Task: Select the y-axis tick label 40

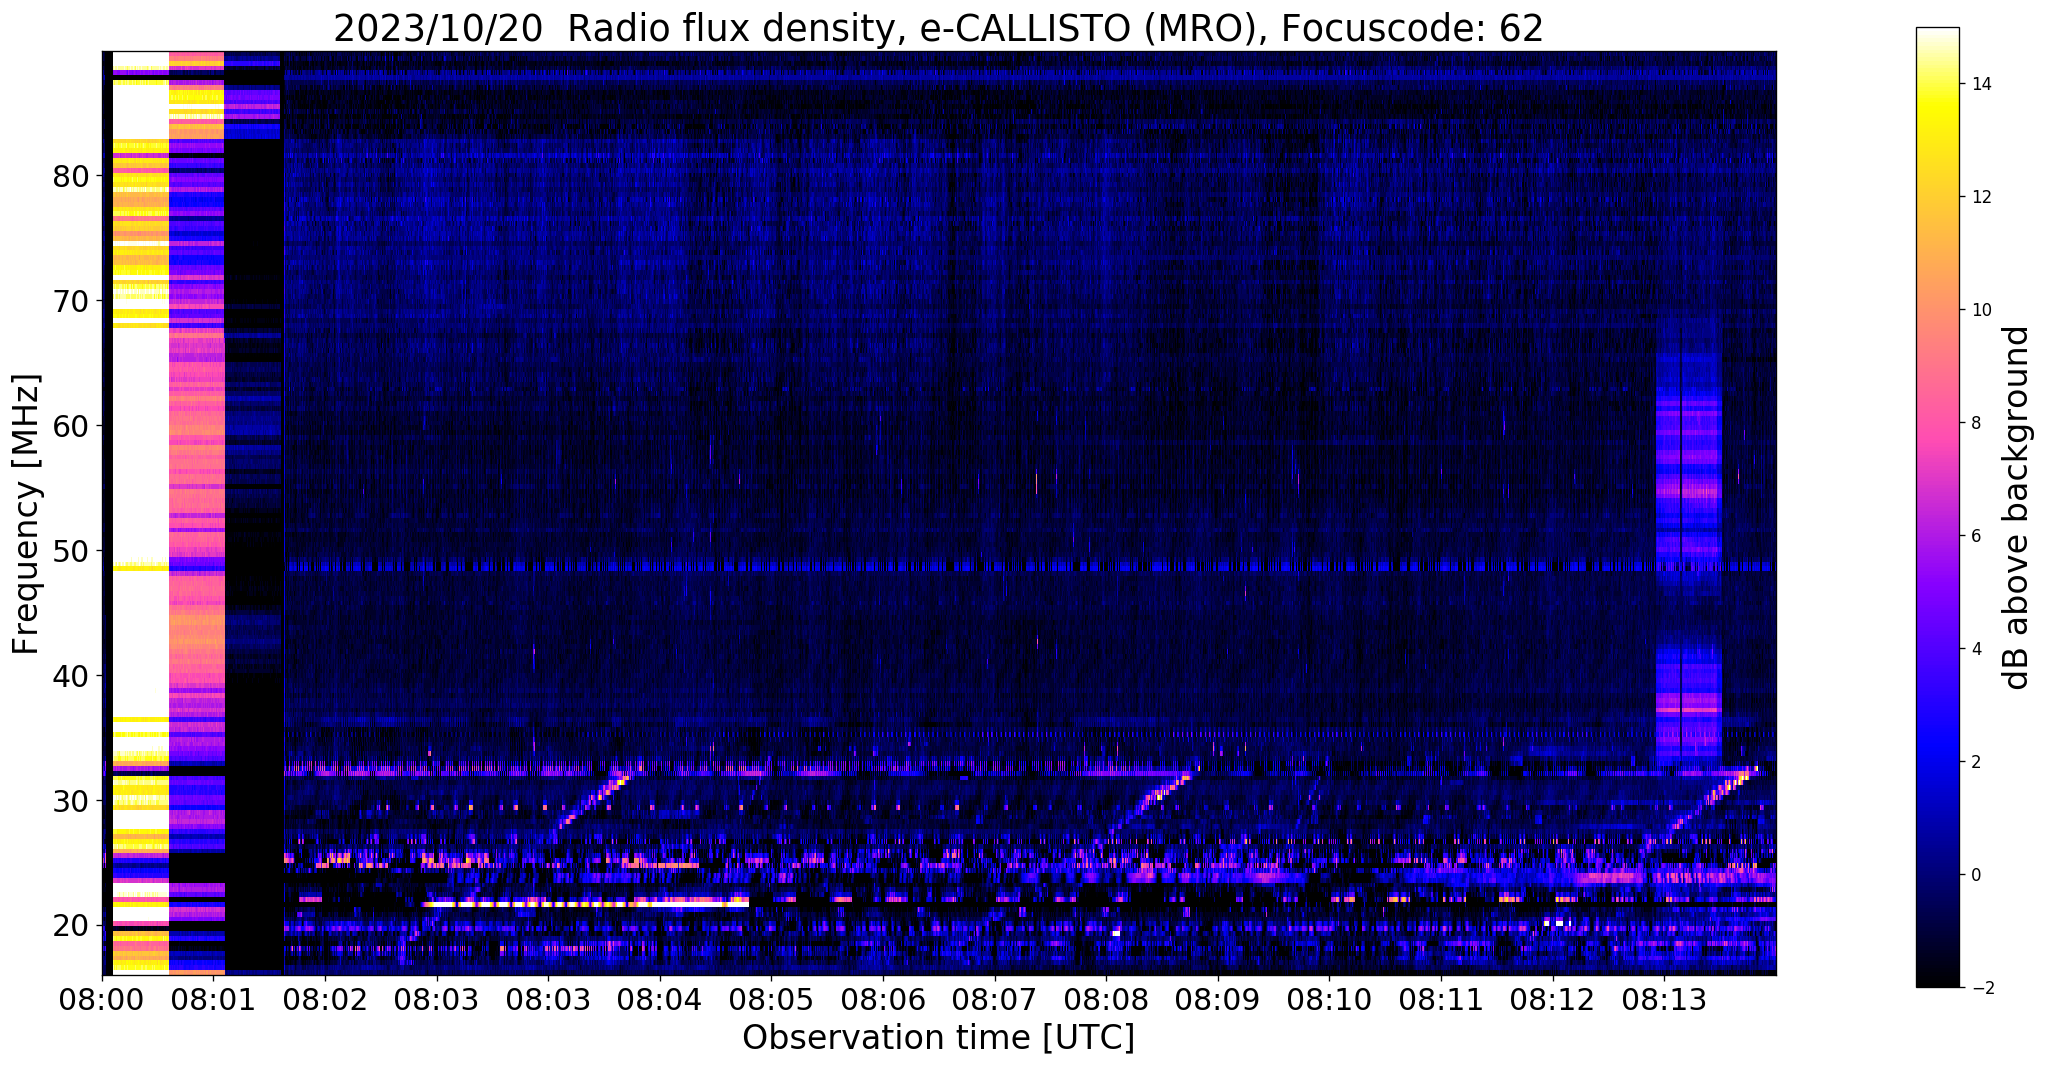Action: click(71, 676)
